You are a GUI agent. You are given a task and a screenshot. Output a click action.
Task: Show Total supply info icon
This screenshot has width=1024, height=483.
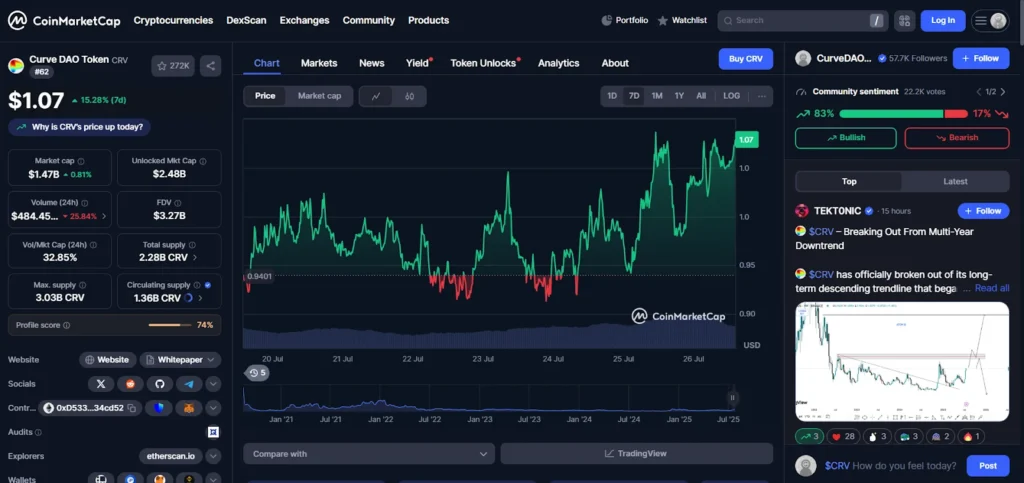tap(191, 245)
